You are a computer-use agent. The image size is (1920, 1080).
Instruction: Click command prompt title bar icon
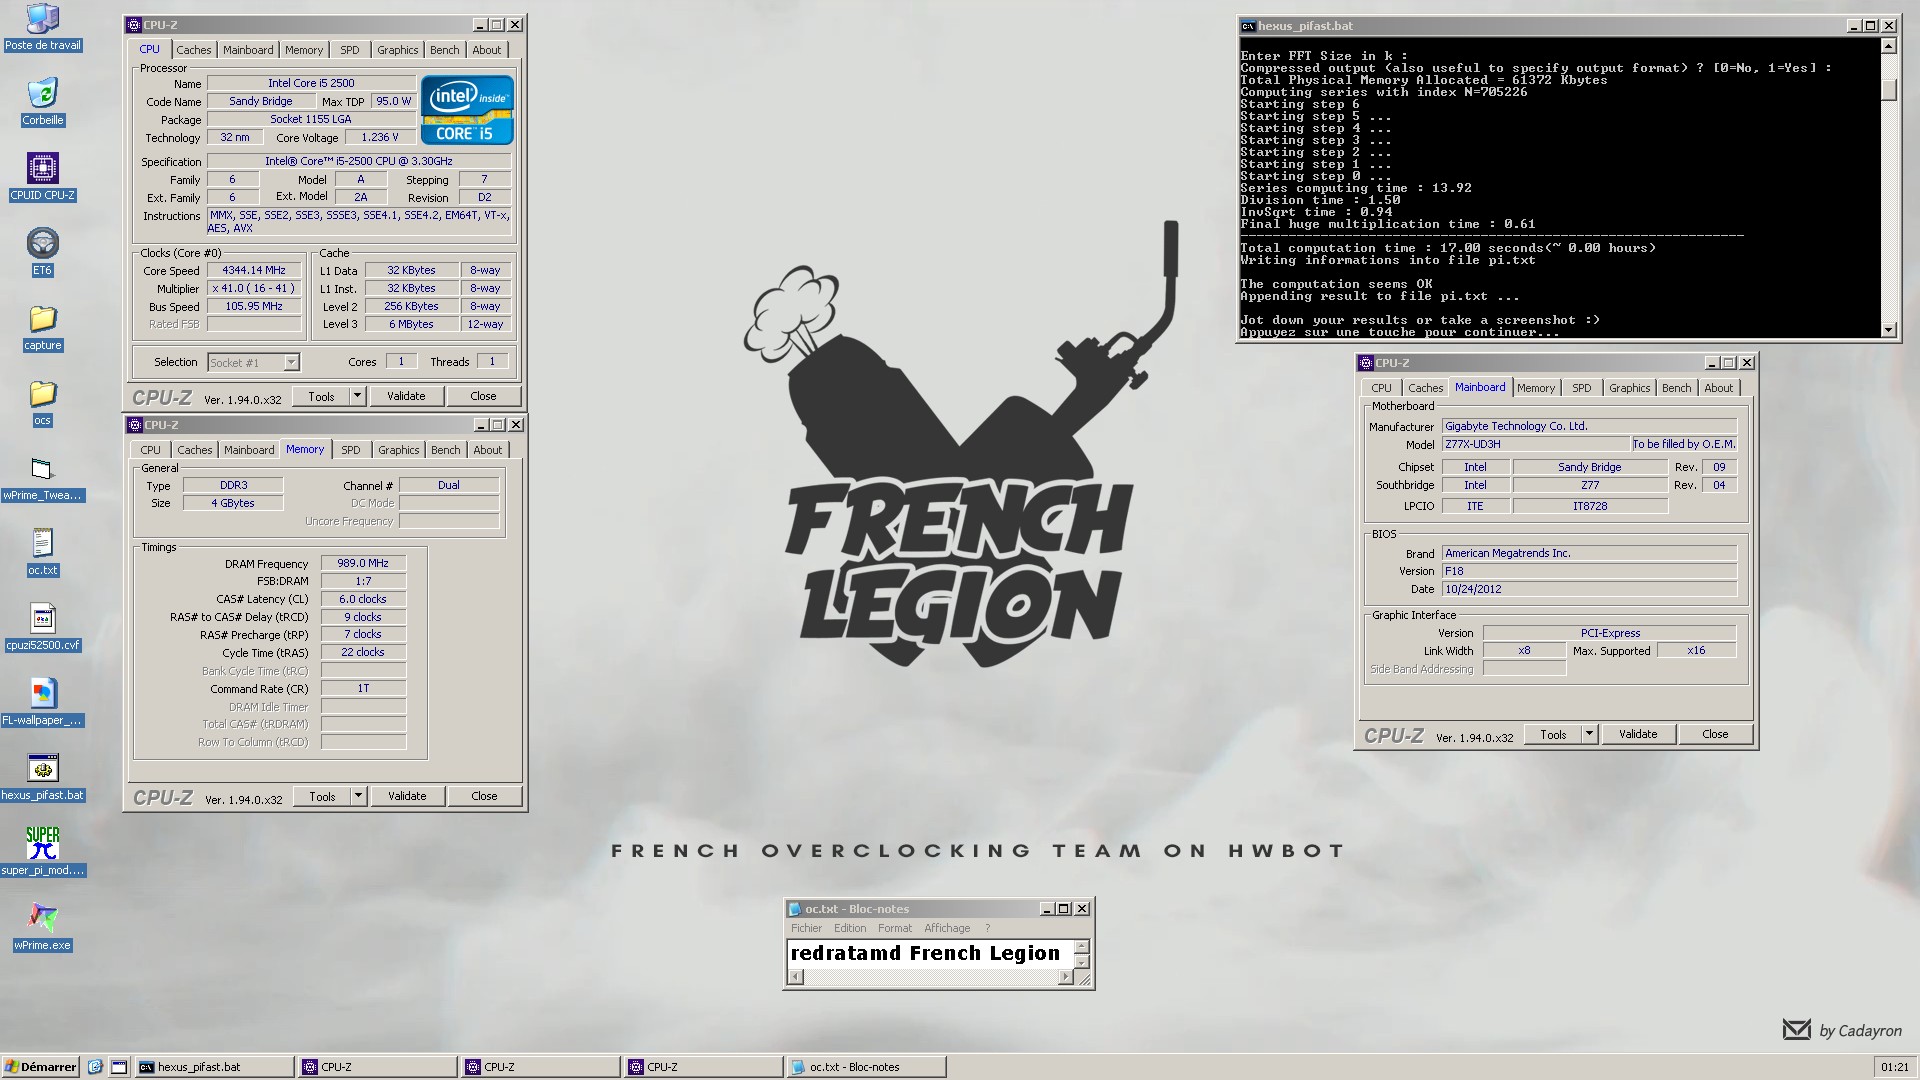coord(1248,26)
